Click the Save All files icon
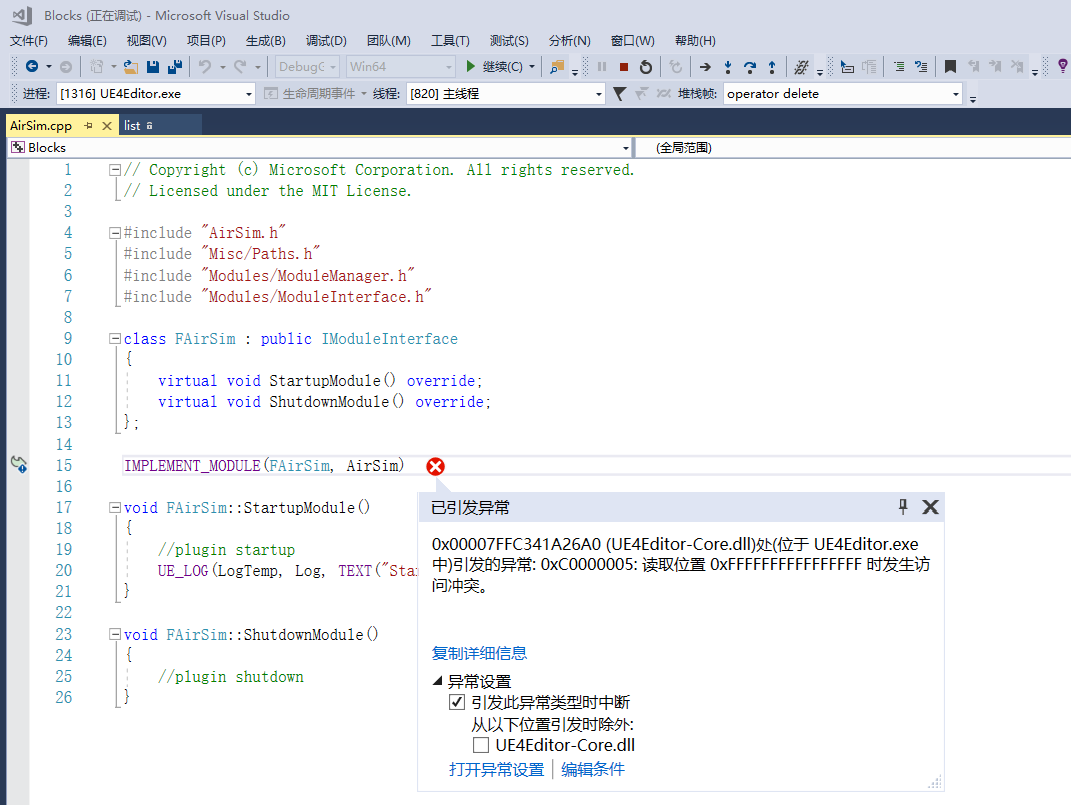 tap(174, 66)
